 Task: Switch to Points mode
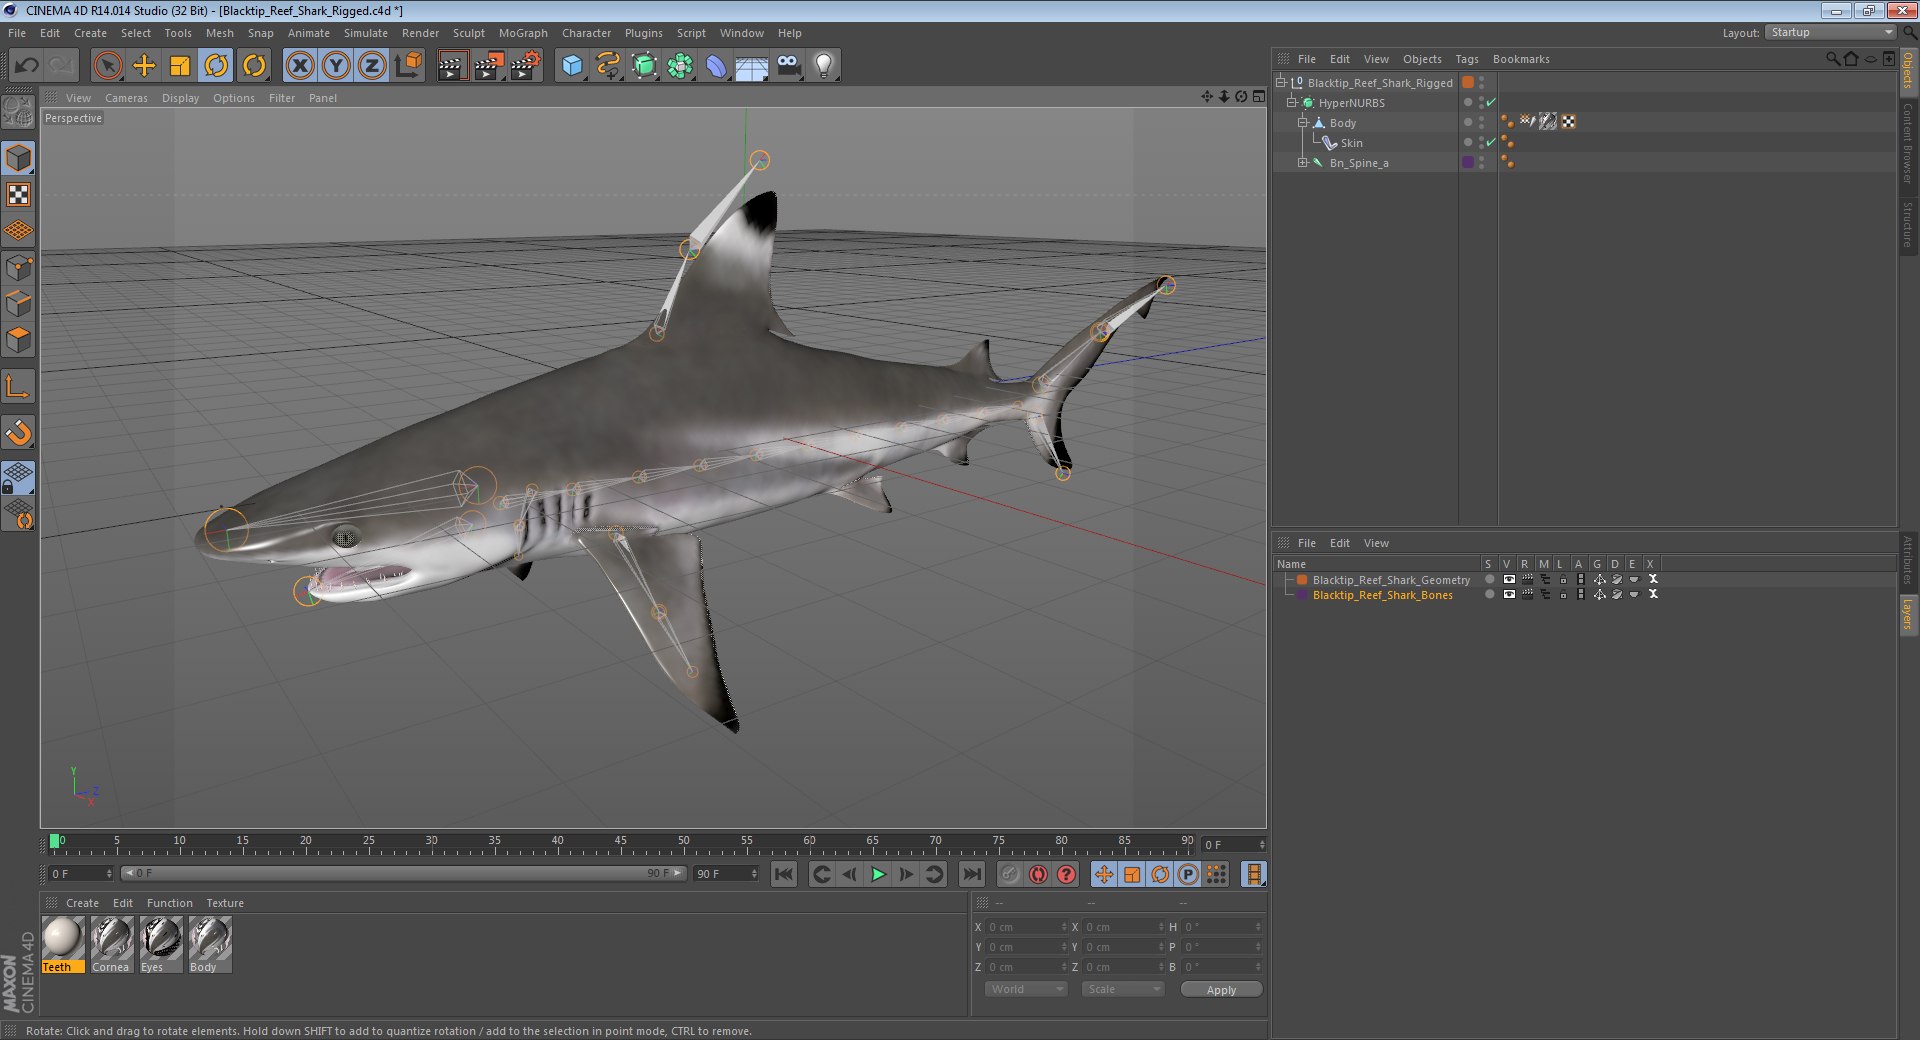18,267
